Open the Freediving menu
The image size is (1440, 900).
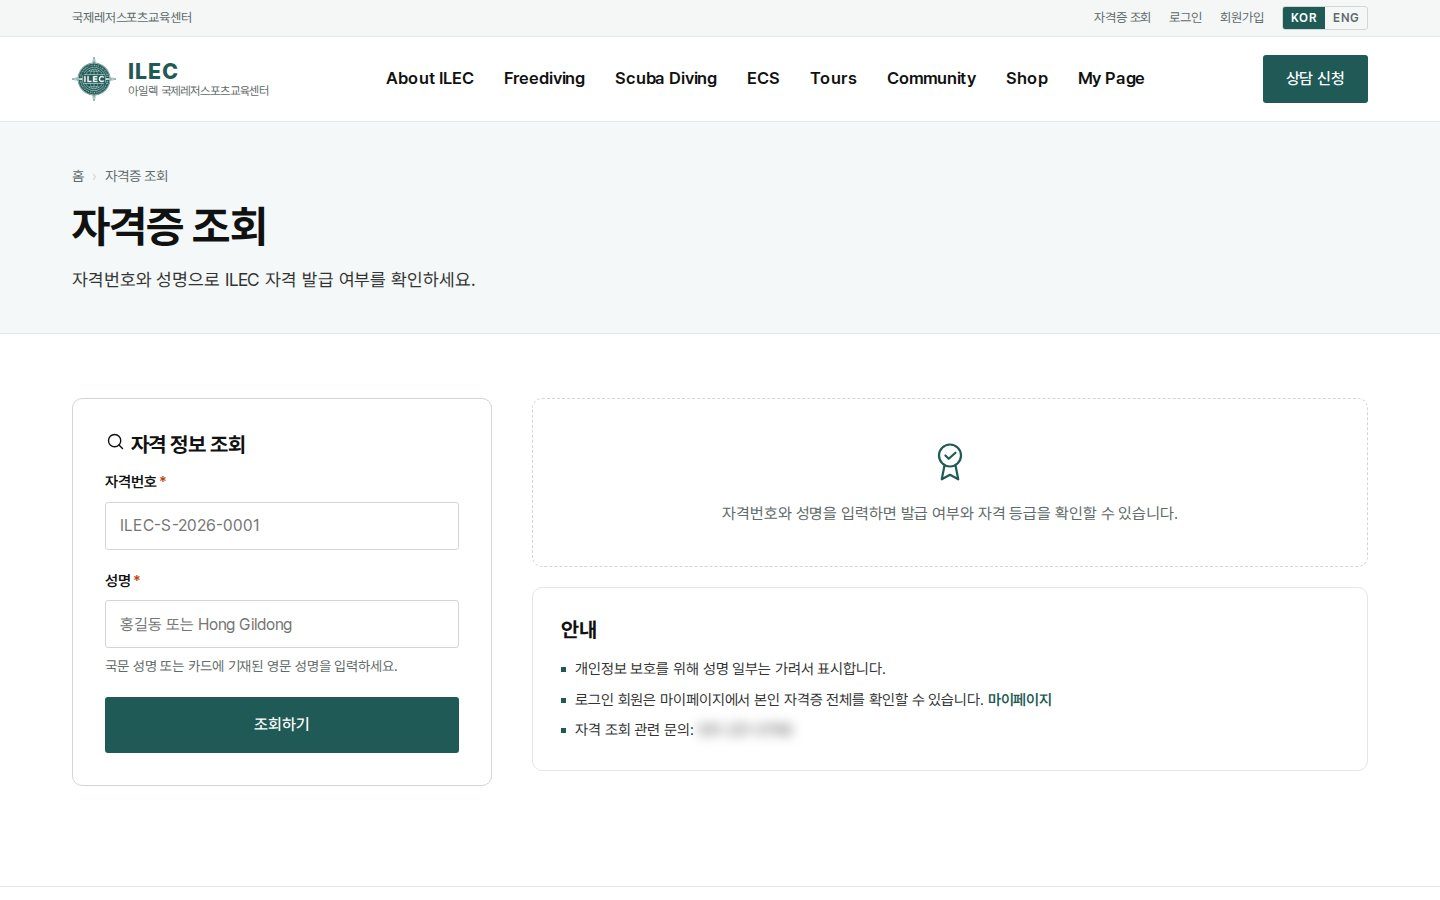(x=544, y=78)
